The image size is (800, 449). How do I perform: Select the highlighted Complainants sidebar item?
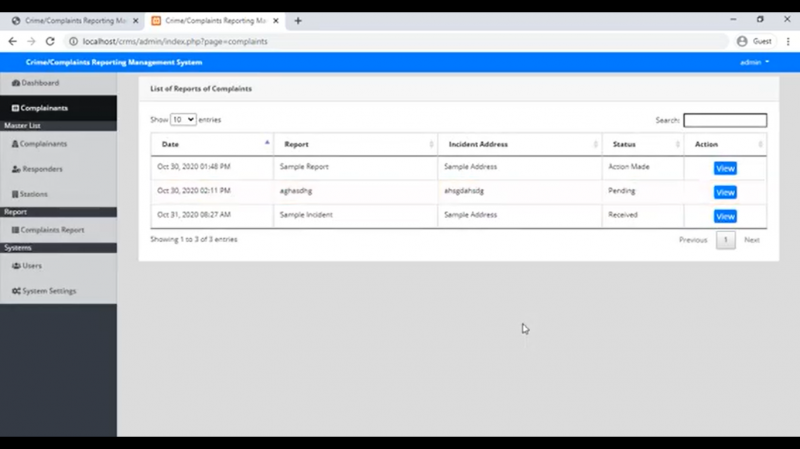[x=58, y=108]
